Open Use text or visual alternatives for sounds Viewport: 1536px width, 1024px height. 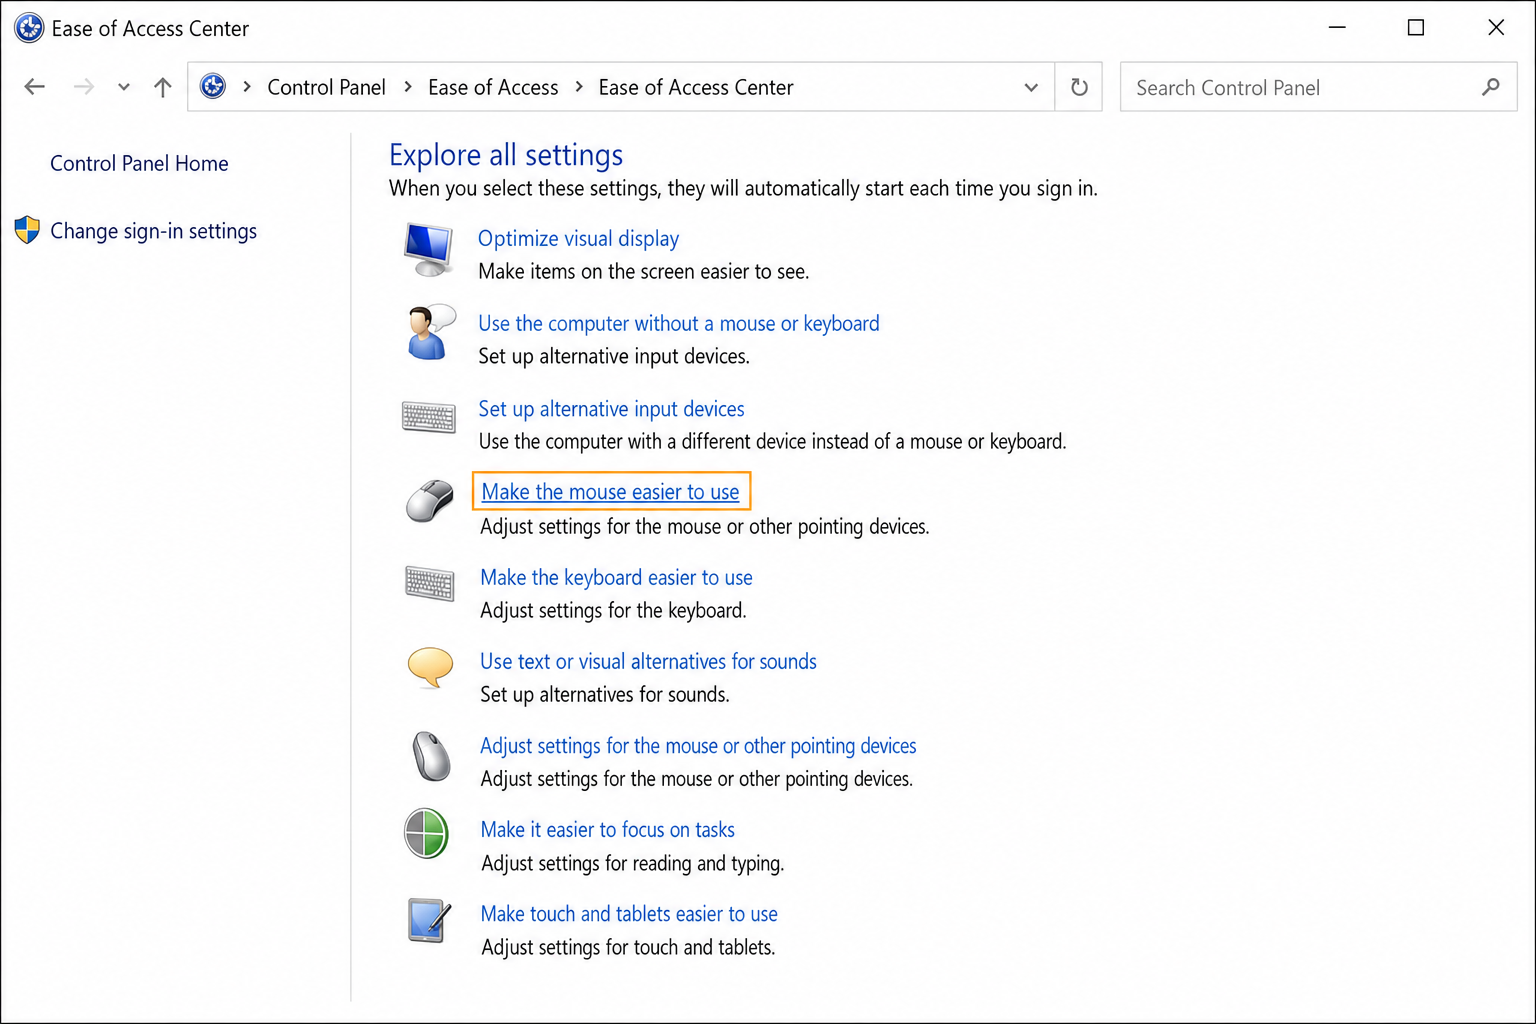point(648,661)
